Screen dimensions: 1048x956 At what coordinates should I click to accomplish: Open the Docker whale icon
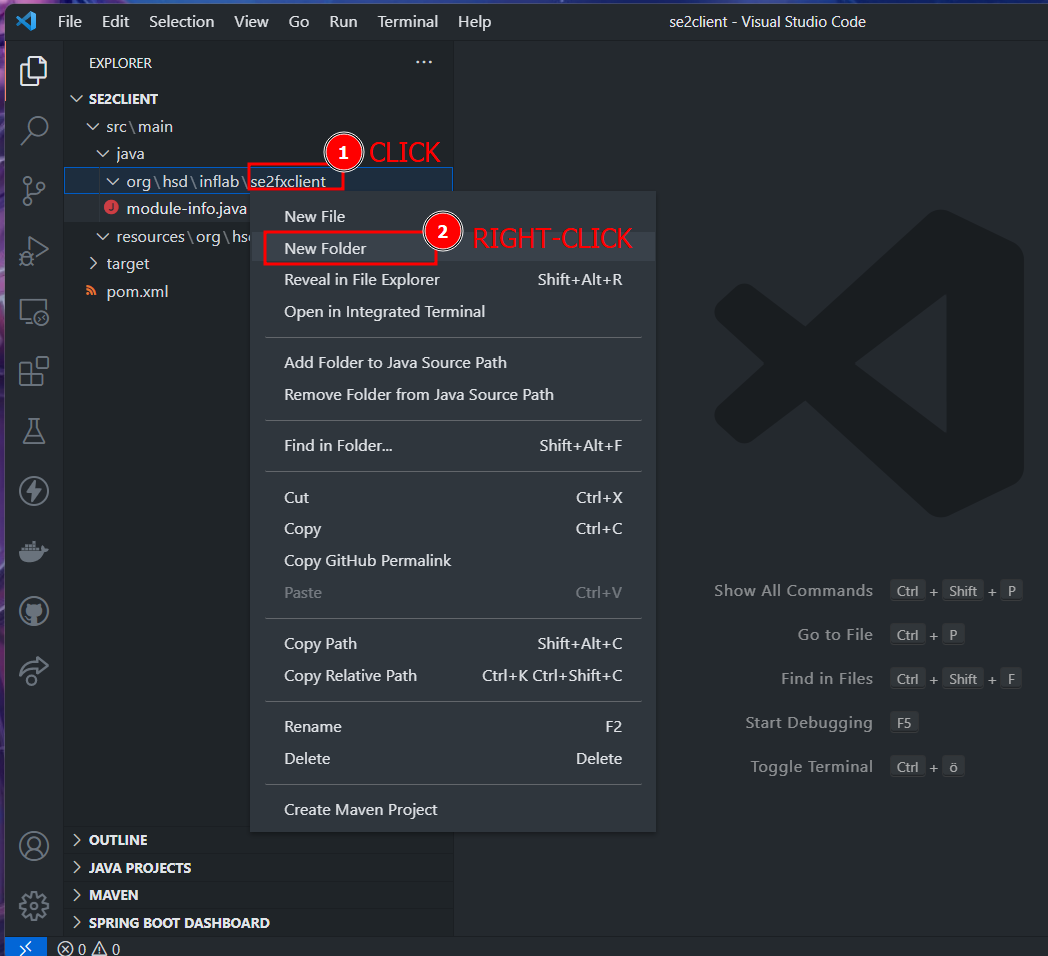click(33, 552)
